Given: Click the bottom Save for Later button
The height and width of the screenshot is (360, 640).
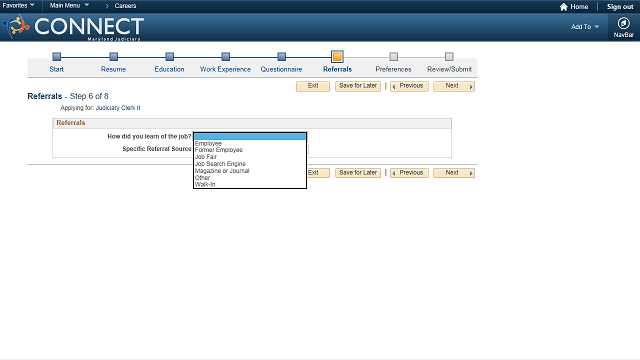Looking at the screenshot, I should (358, 173).
